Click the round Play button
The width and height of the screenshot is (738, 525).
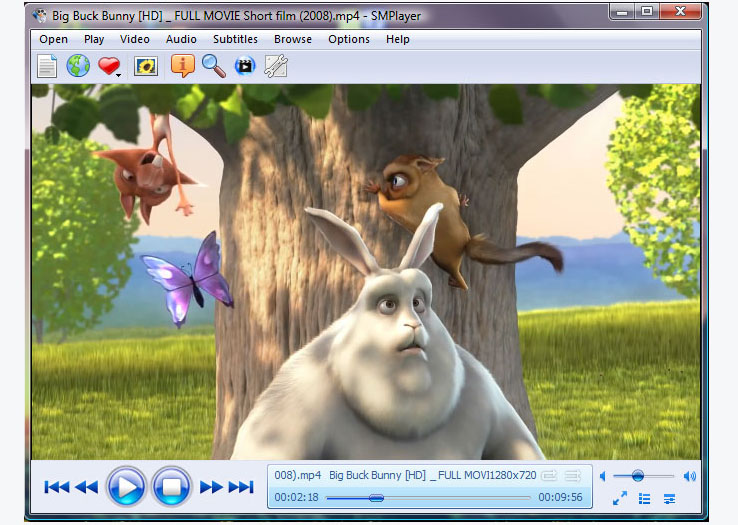[126, 486]
